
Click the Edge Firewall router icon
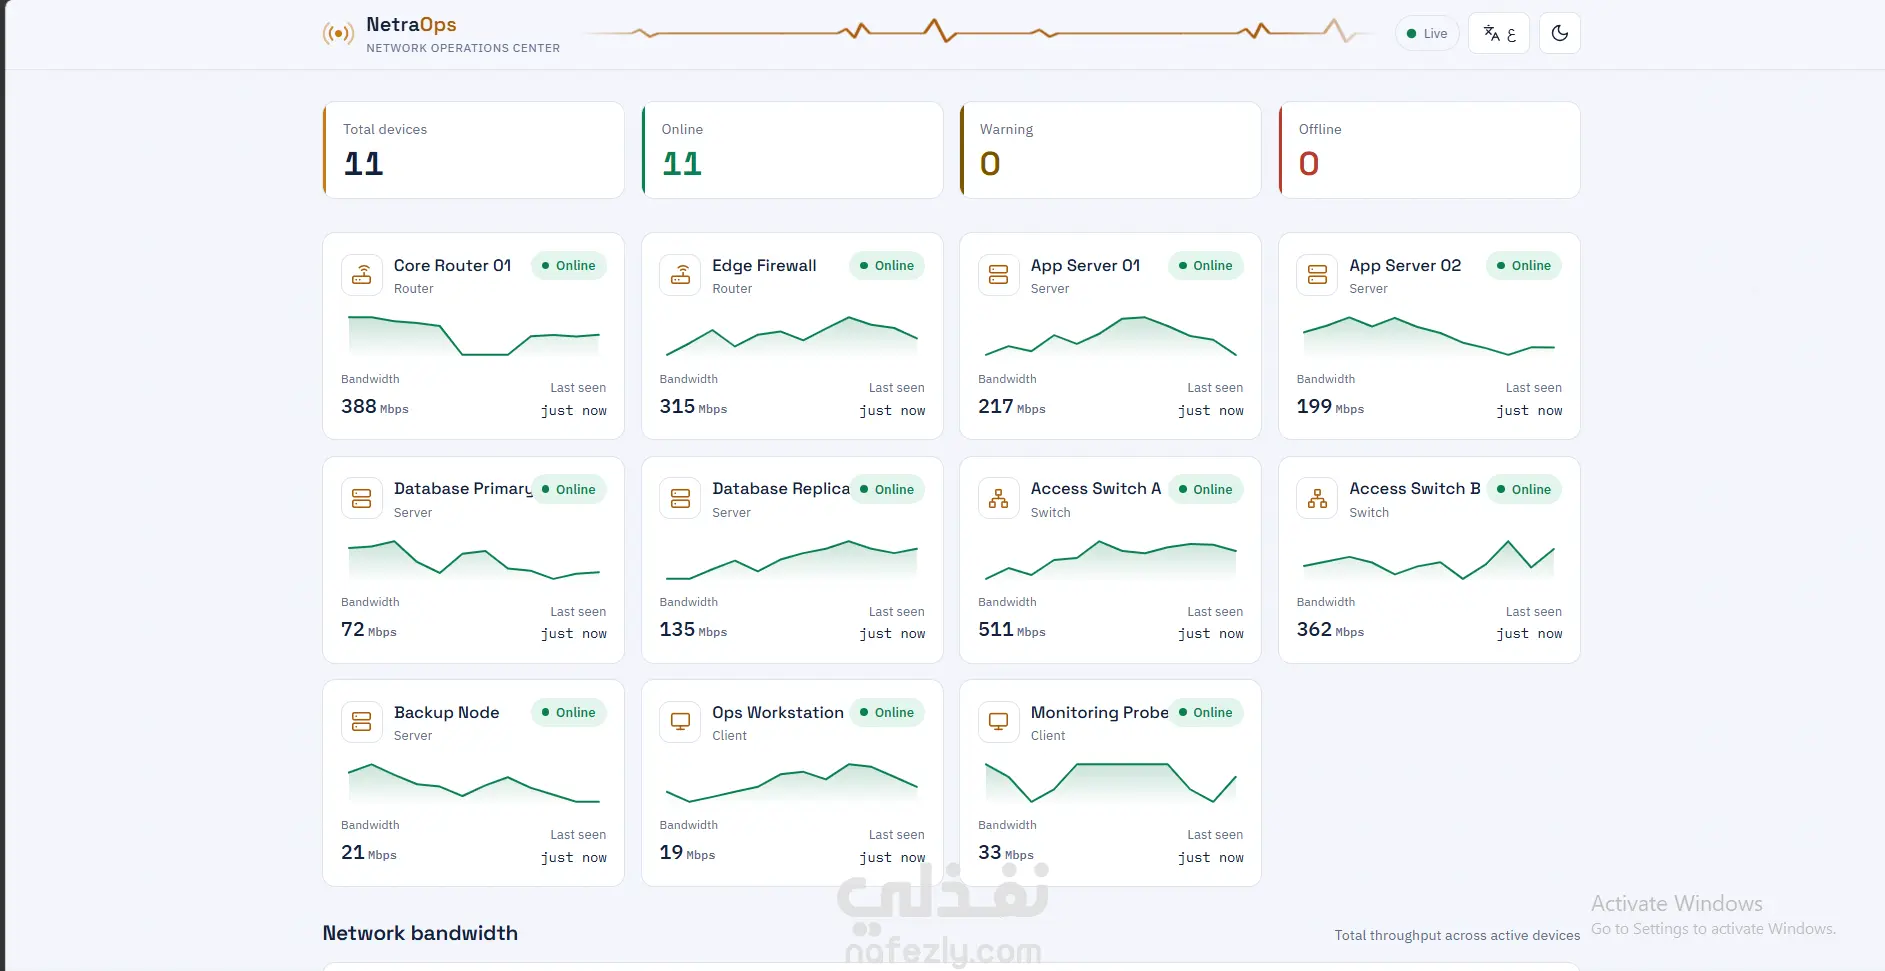point(680,275)
